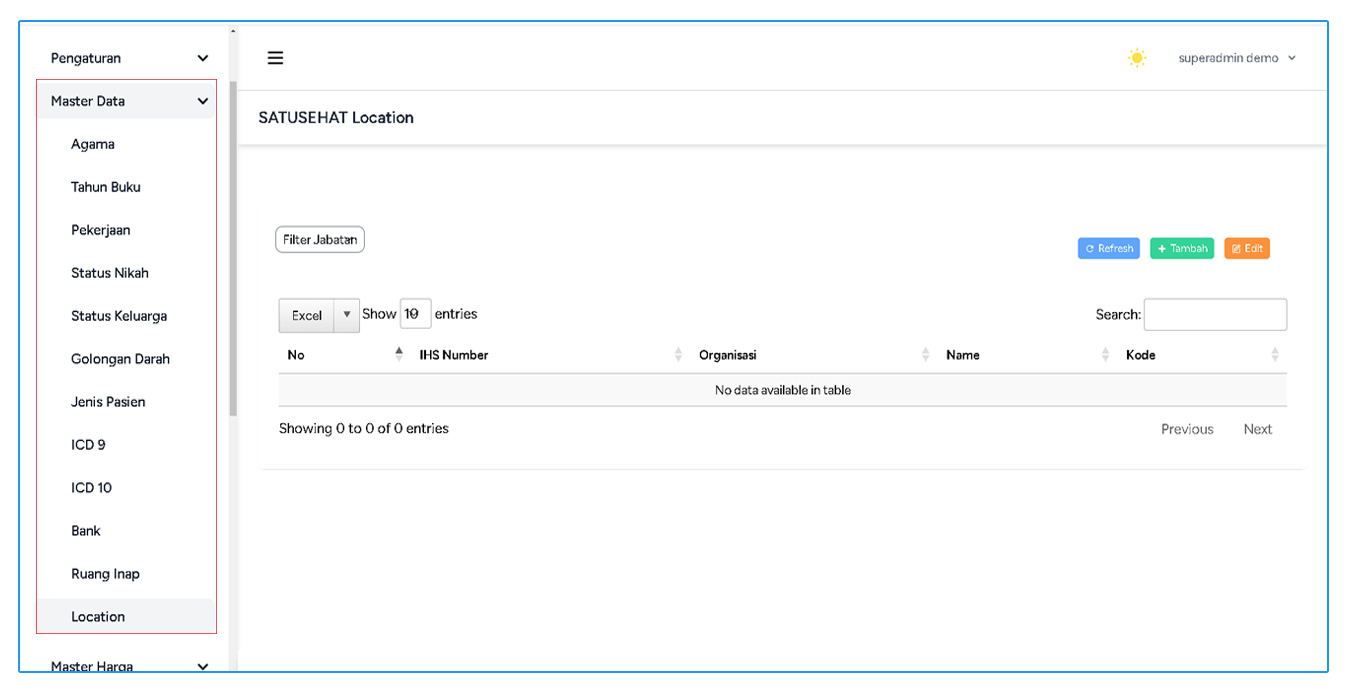Click the orange Edit button
1350x696 pixels.
pos(1246,248)
